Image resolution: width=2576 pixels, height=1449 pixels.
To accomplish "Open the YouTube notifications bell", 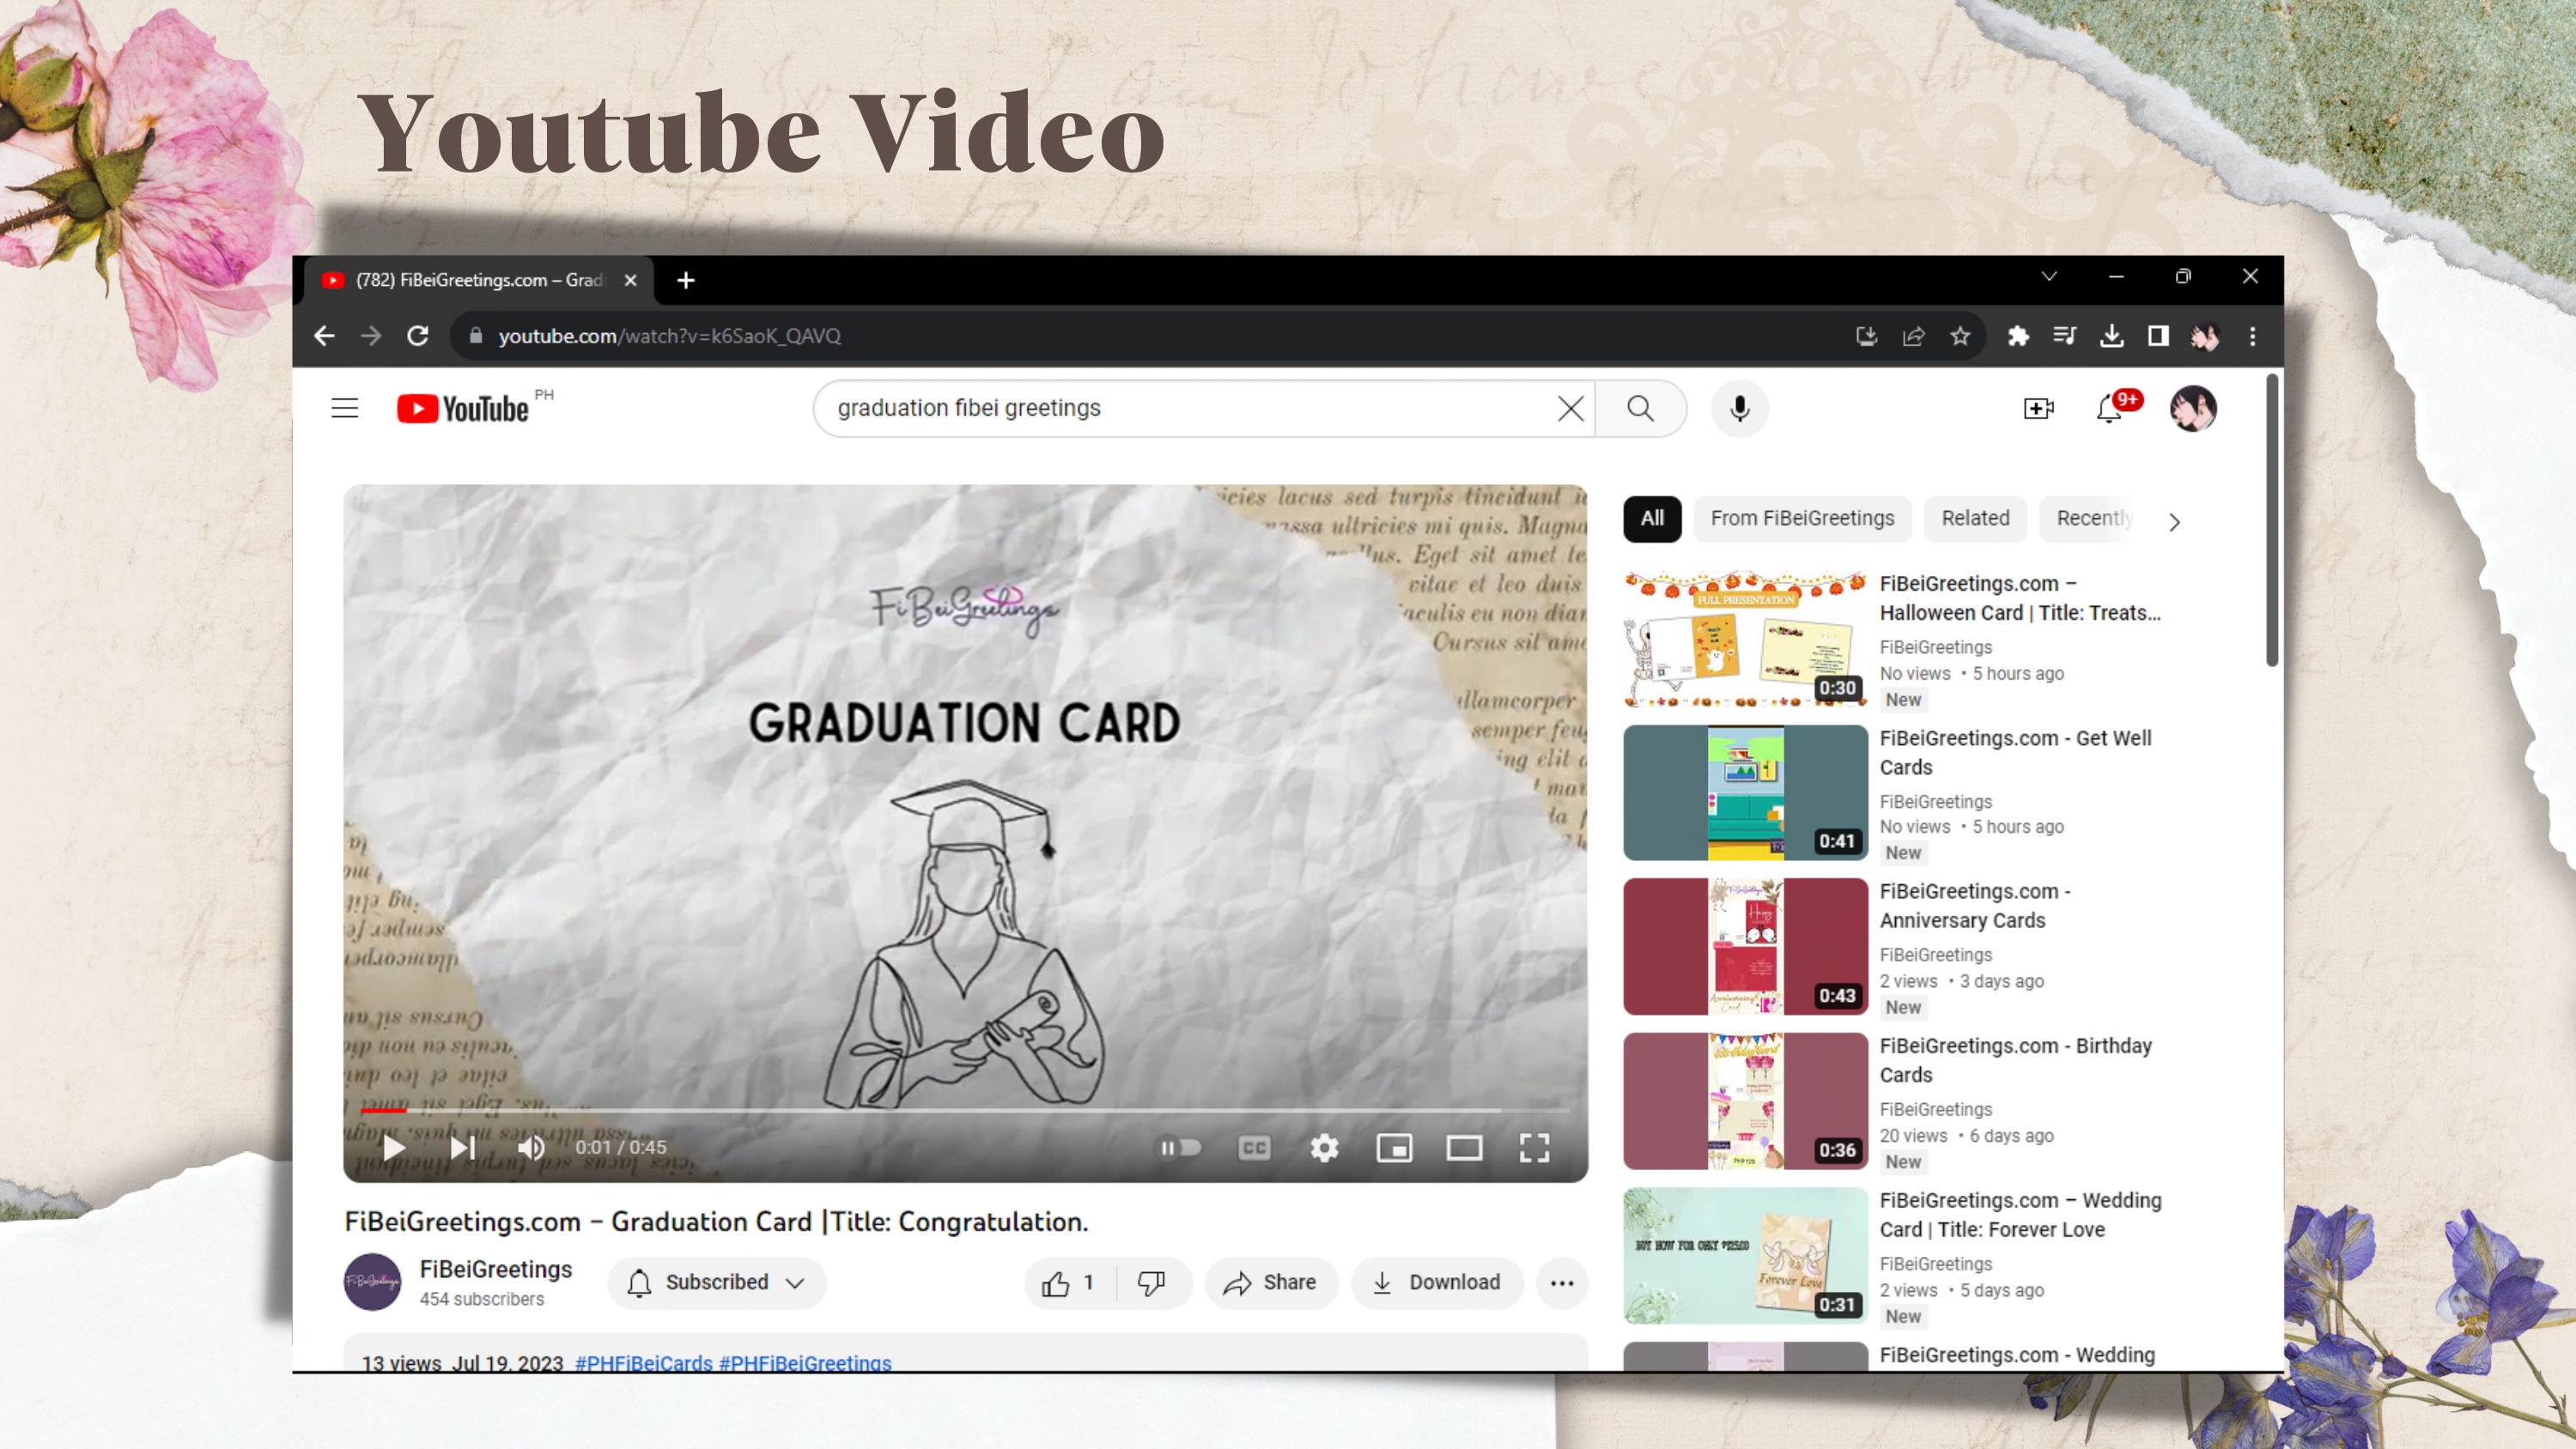I will [x=2109, y=408].
